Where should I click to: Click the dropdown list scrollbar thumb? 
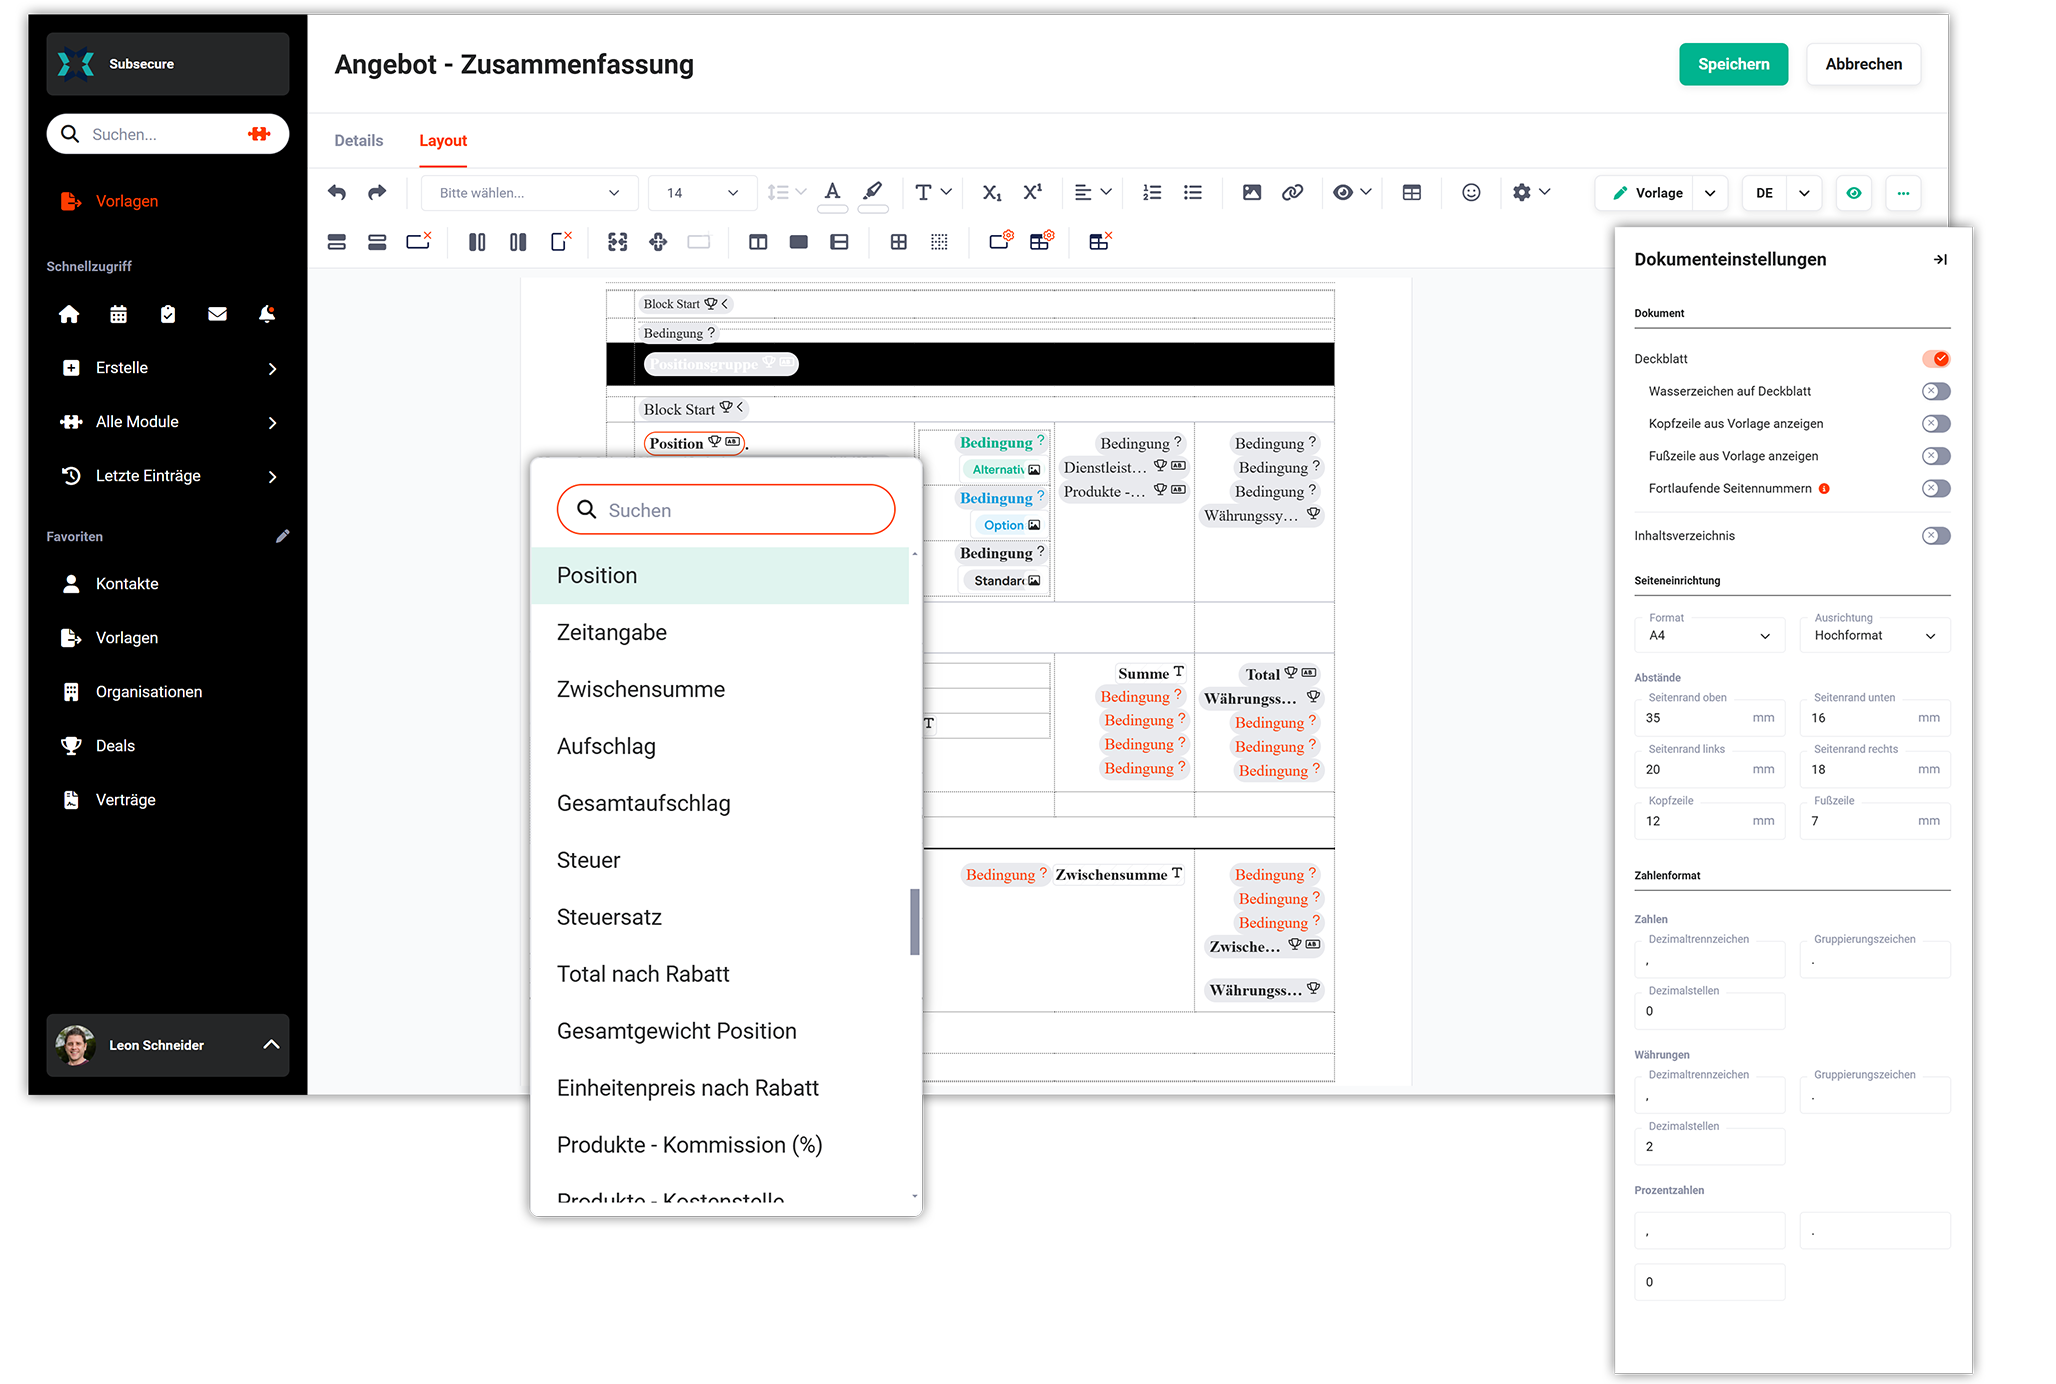914,922
